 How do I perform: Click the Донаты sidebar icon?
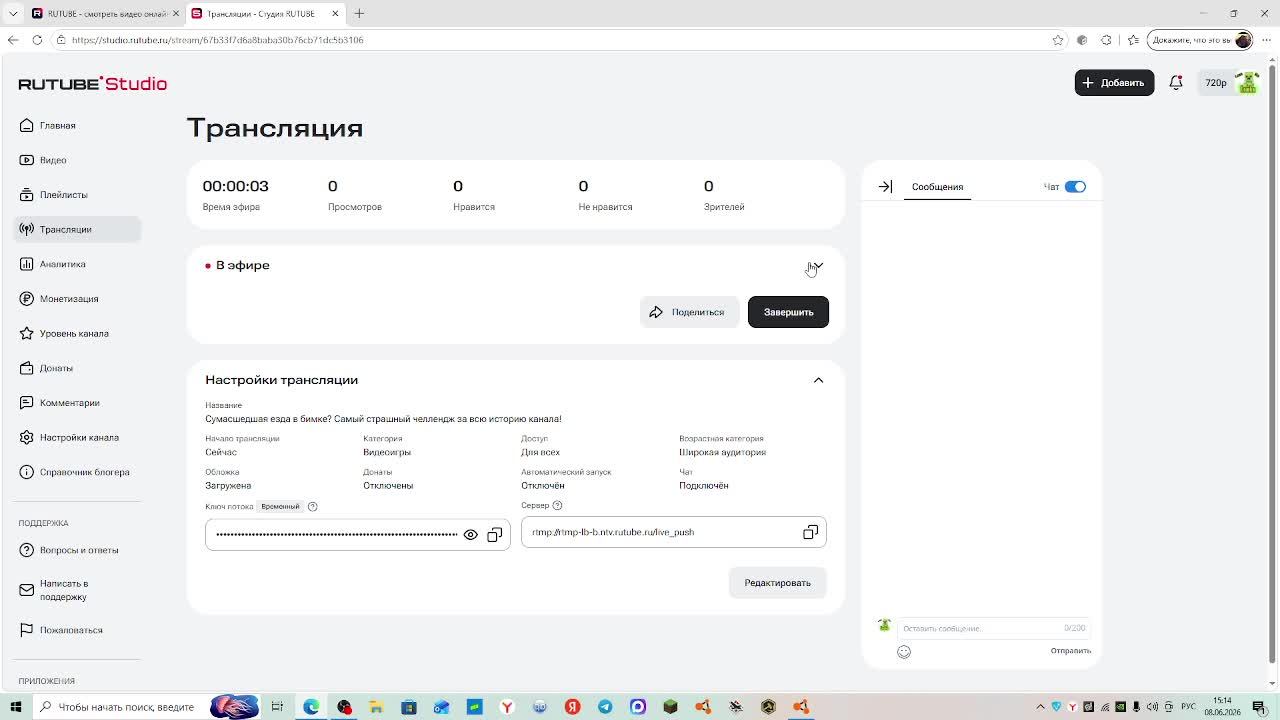(27, 368)
